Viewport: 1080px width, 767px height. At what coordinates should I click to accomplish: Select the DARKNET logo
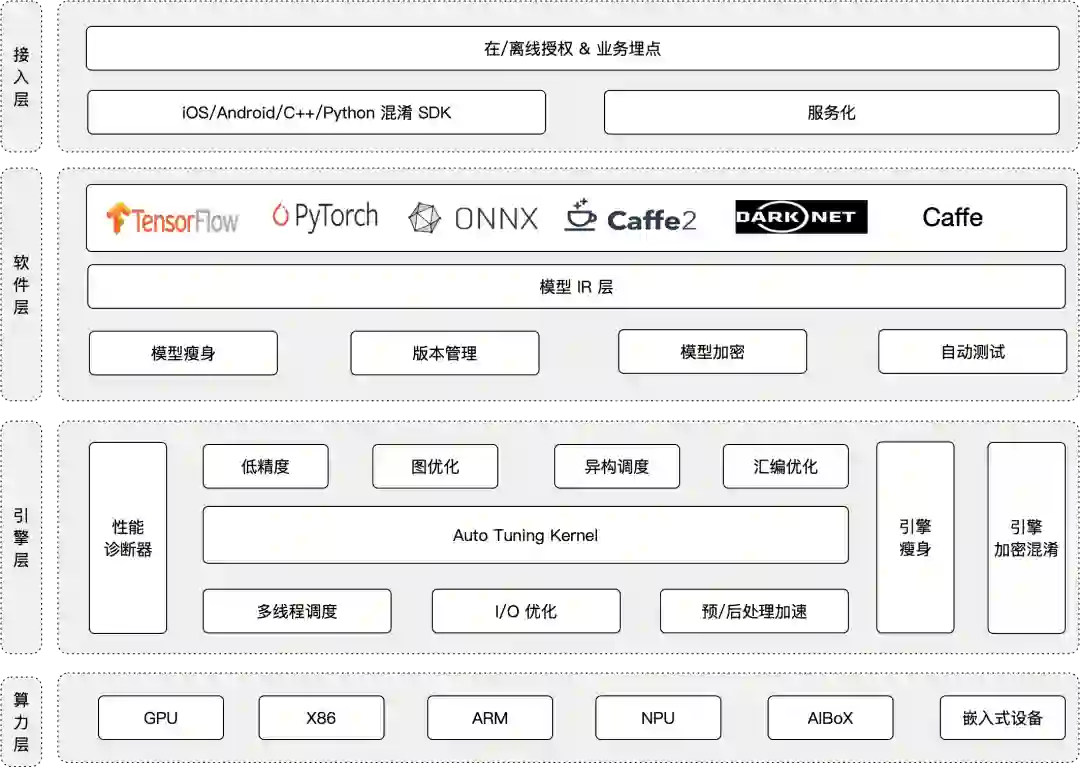coord(801,217)
